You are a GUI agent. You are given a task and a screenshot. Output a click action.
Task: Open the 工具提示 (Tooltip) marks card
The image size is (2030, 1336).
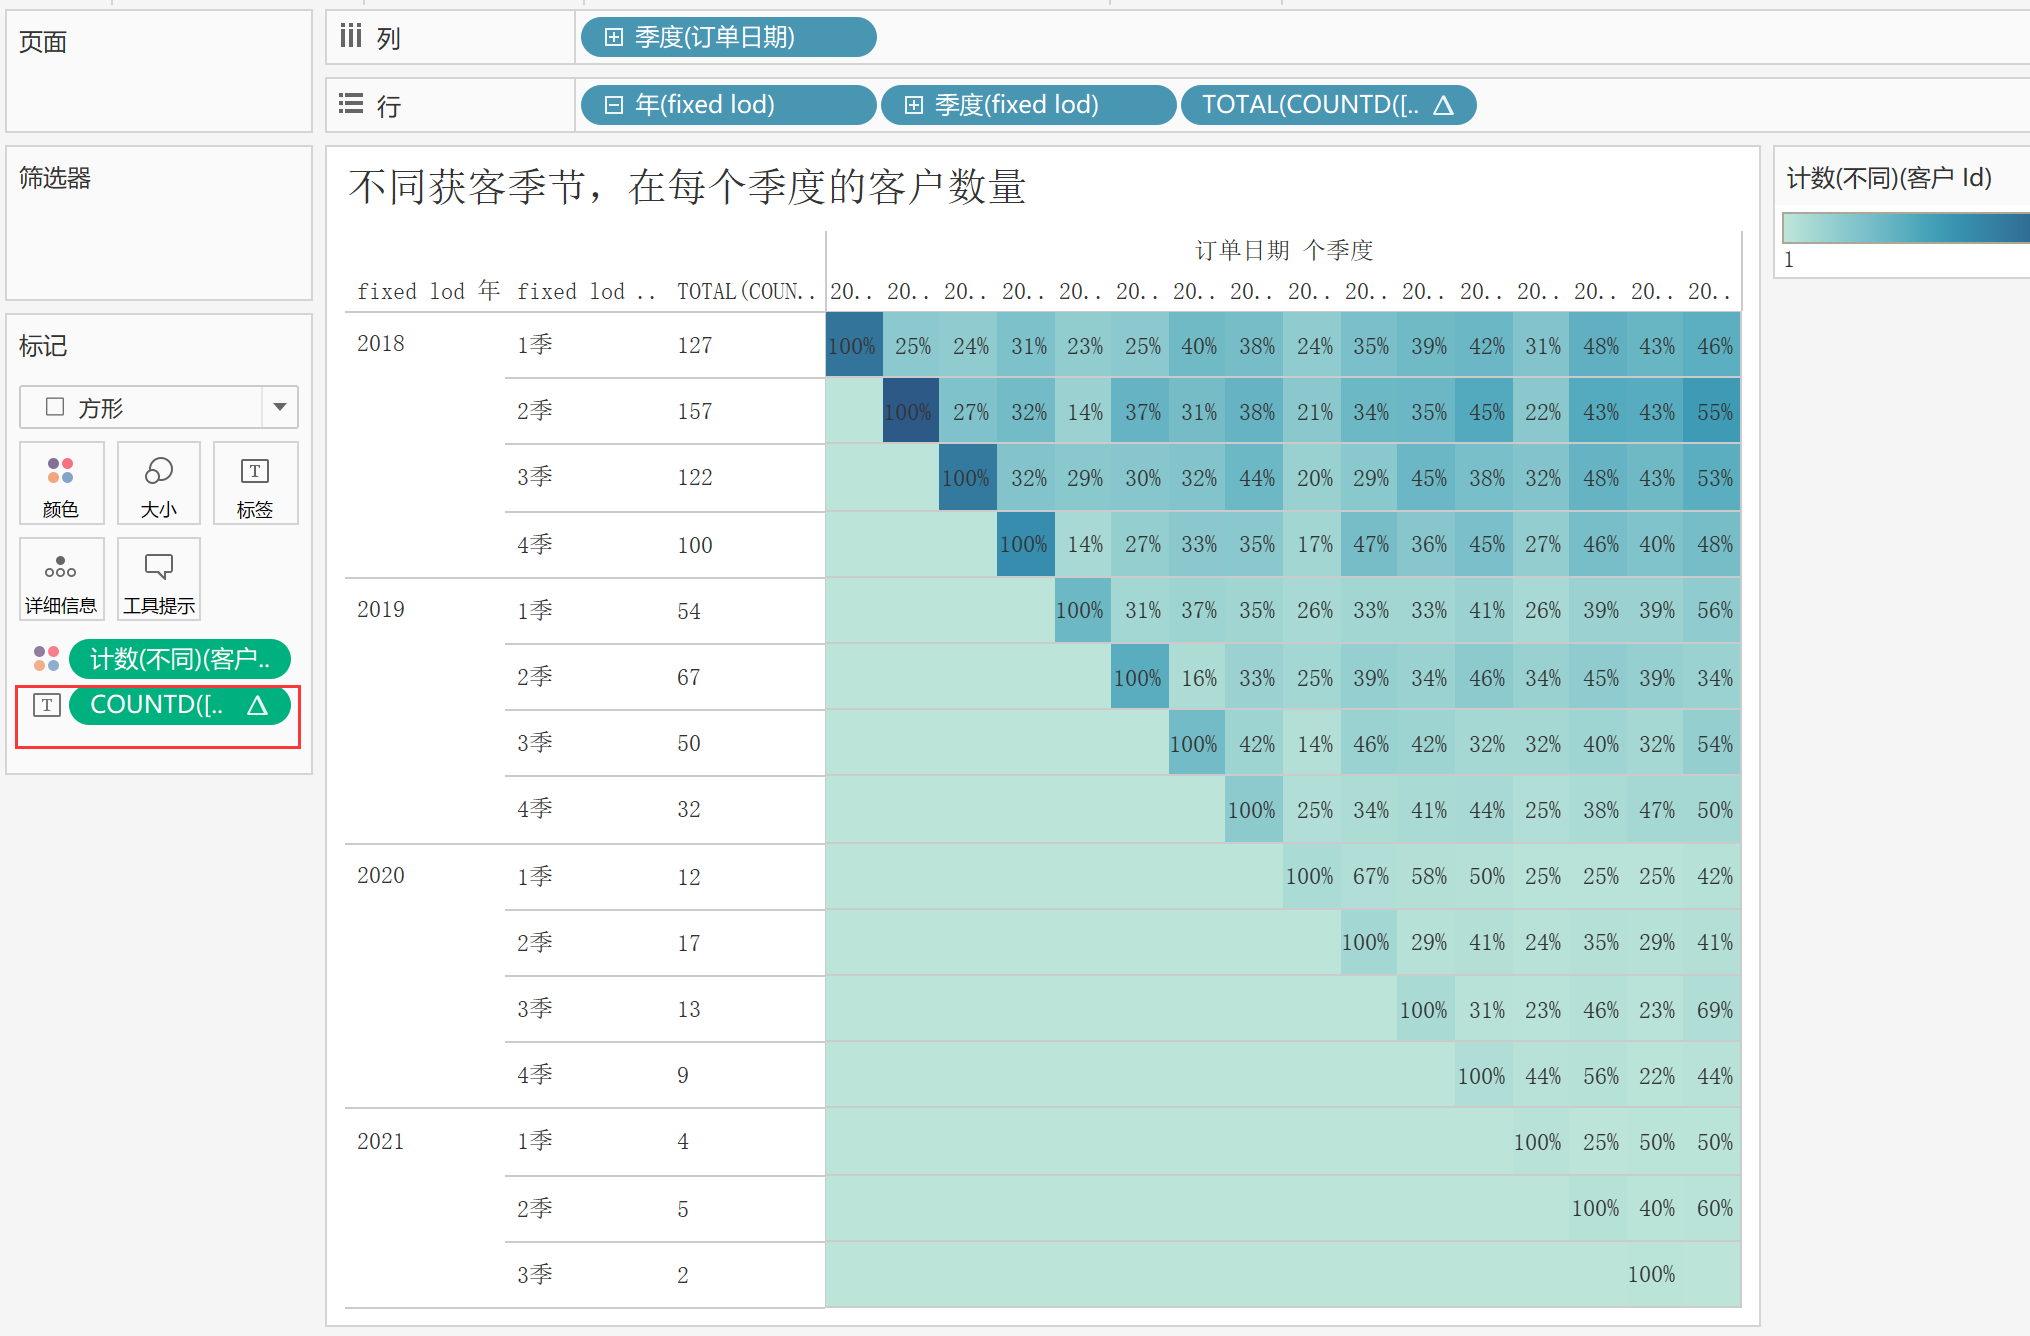159,580
